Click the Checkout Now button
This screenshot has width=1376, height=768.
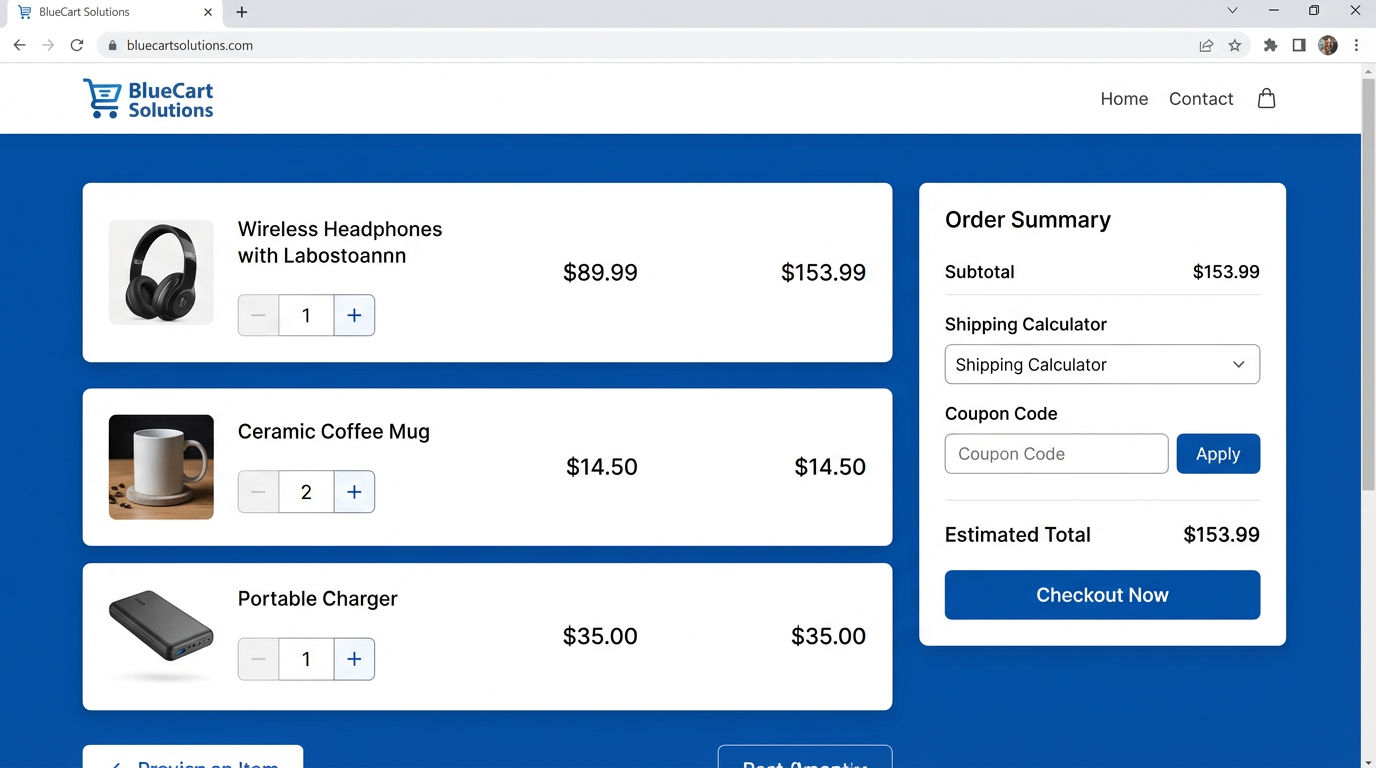[1101, 595]
